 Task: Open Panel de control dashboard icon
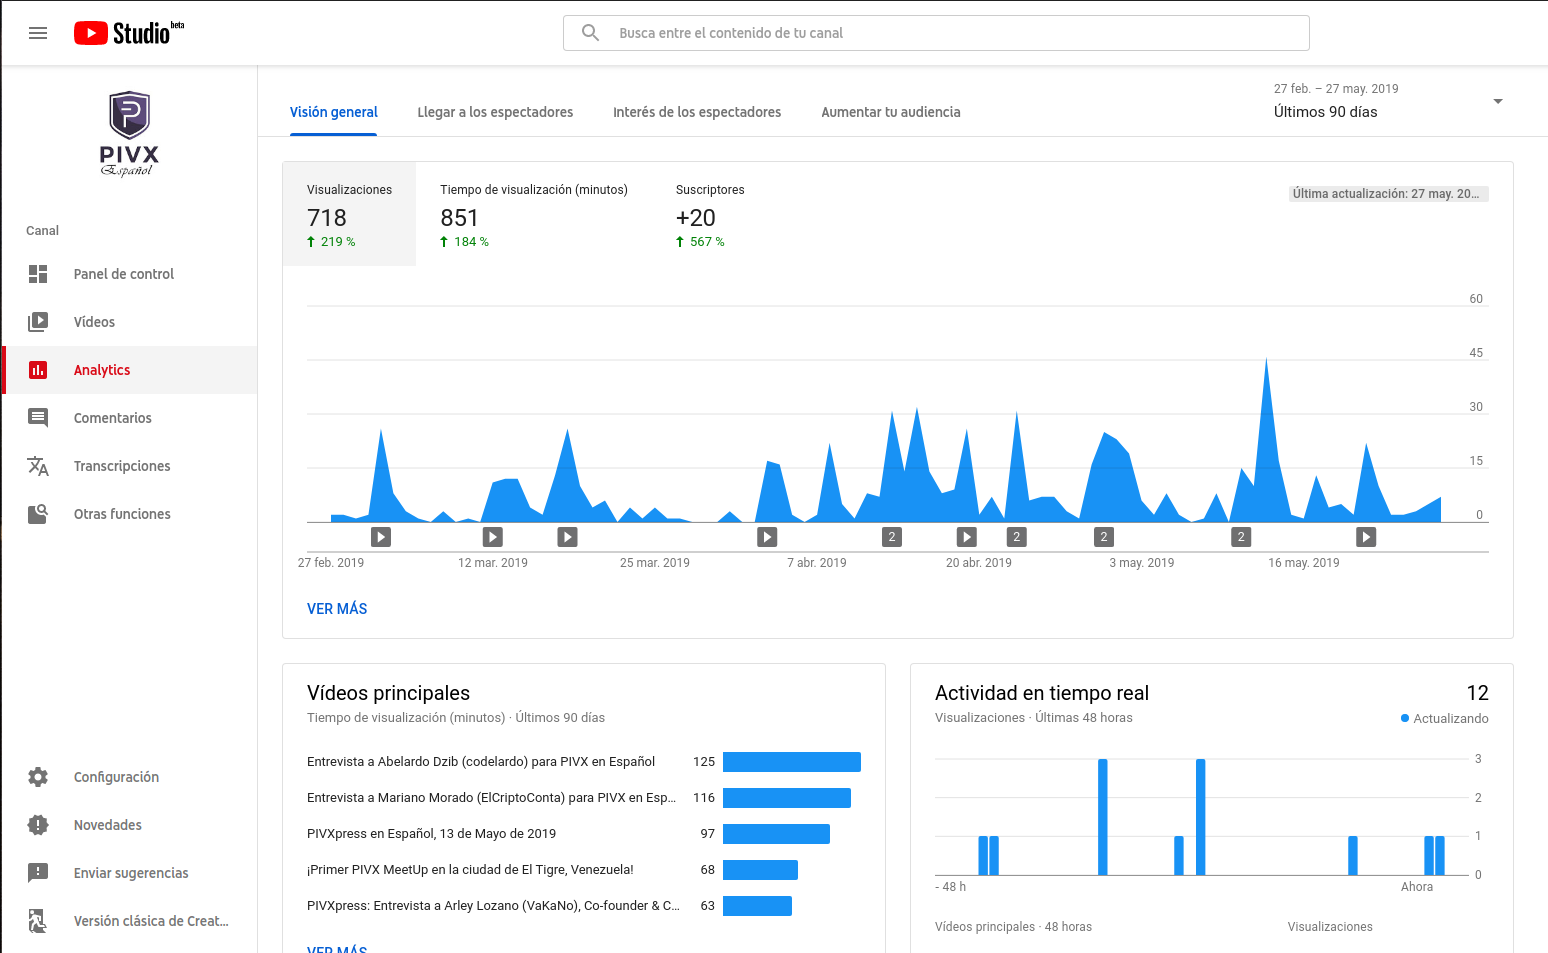(x=38, y=274)
